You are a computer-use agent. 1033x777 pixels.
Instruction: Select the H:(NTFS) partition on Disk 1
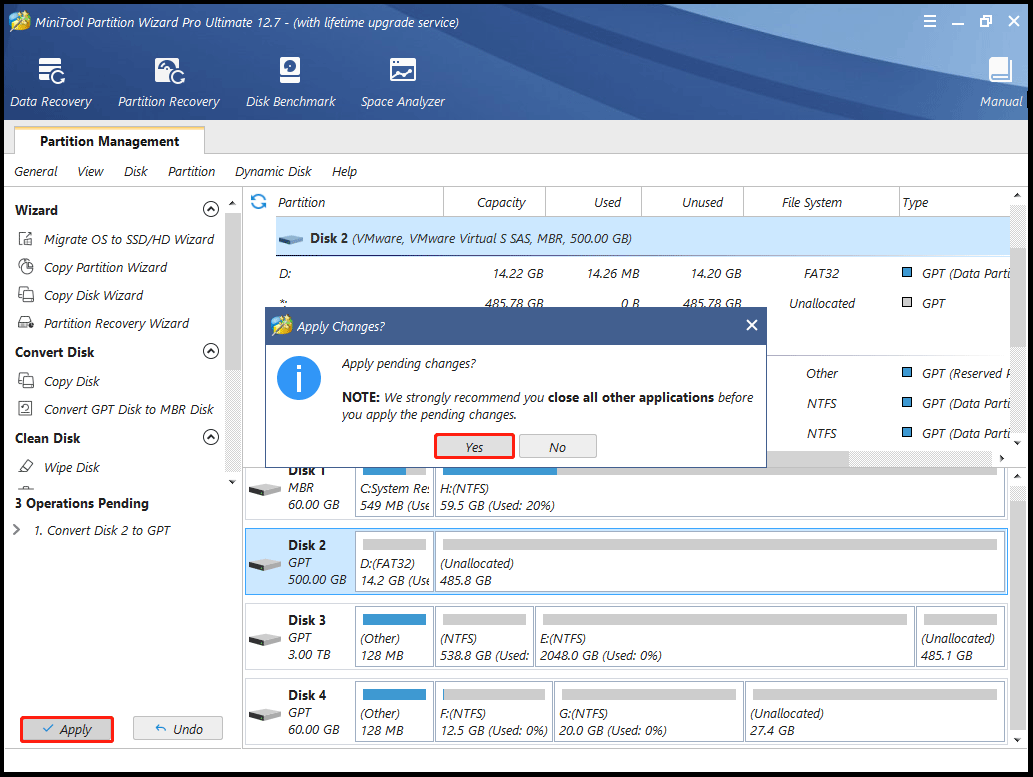(x=720, y=492)
